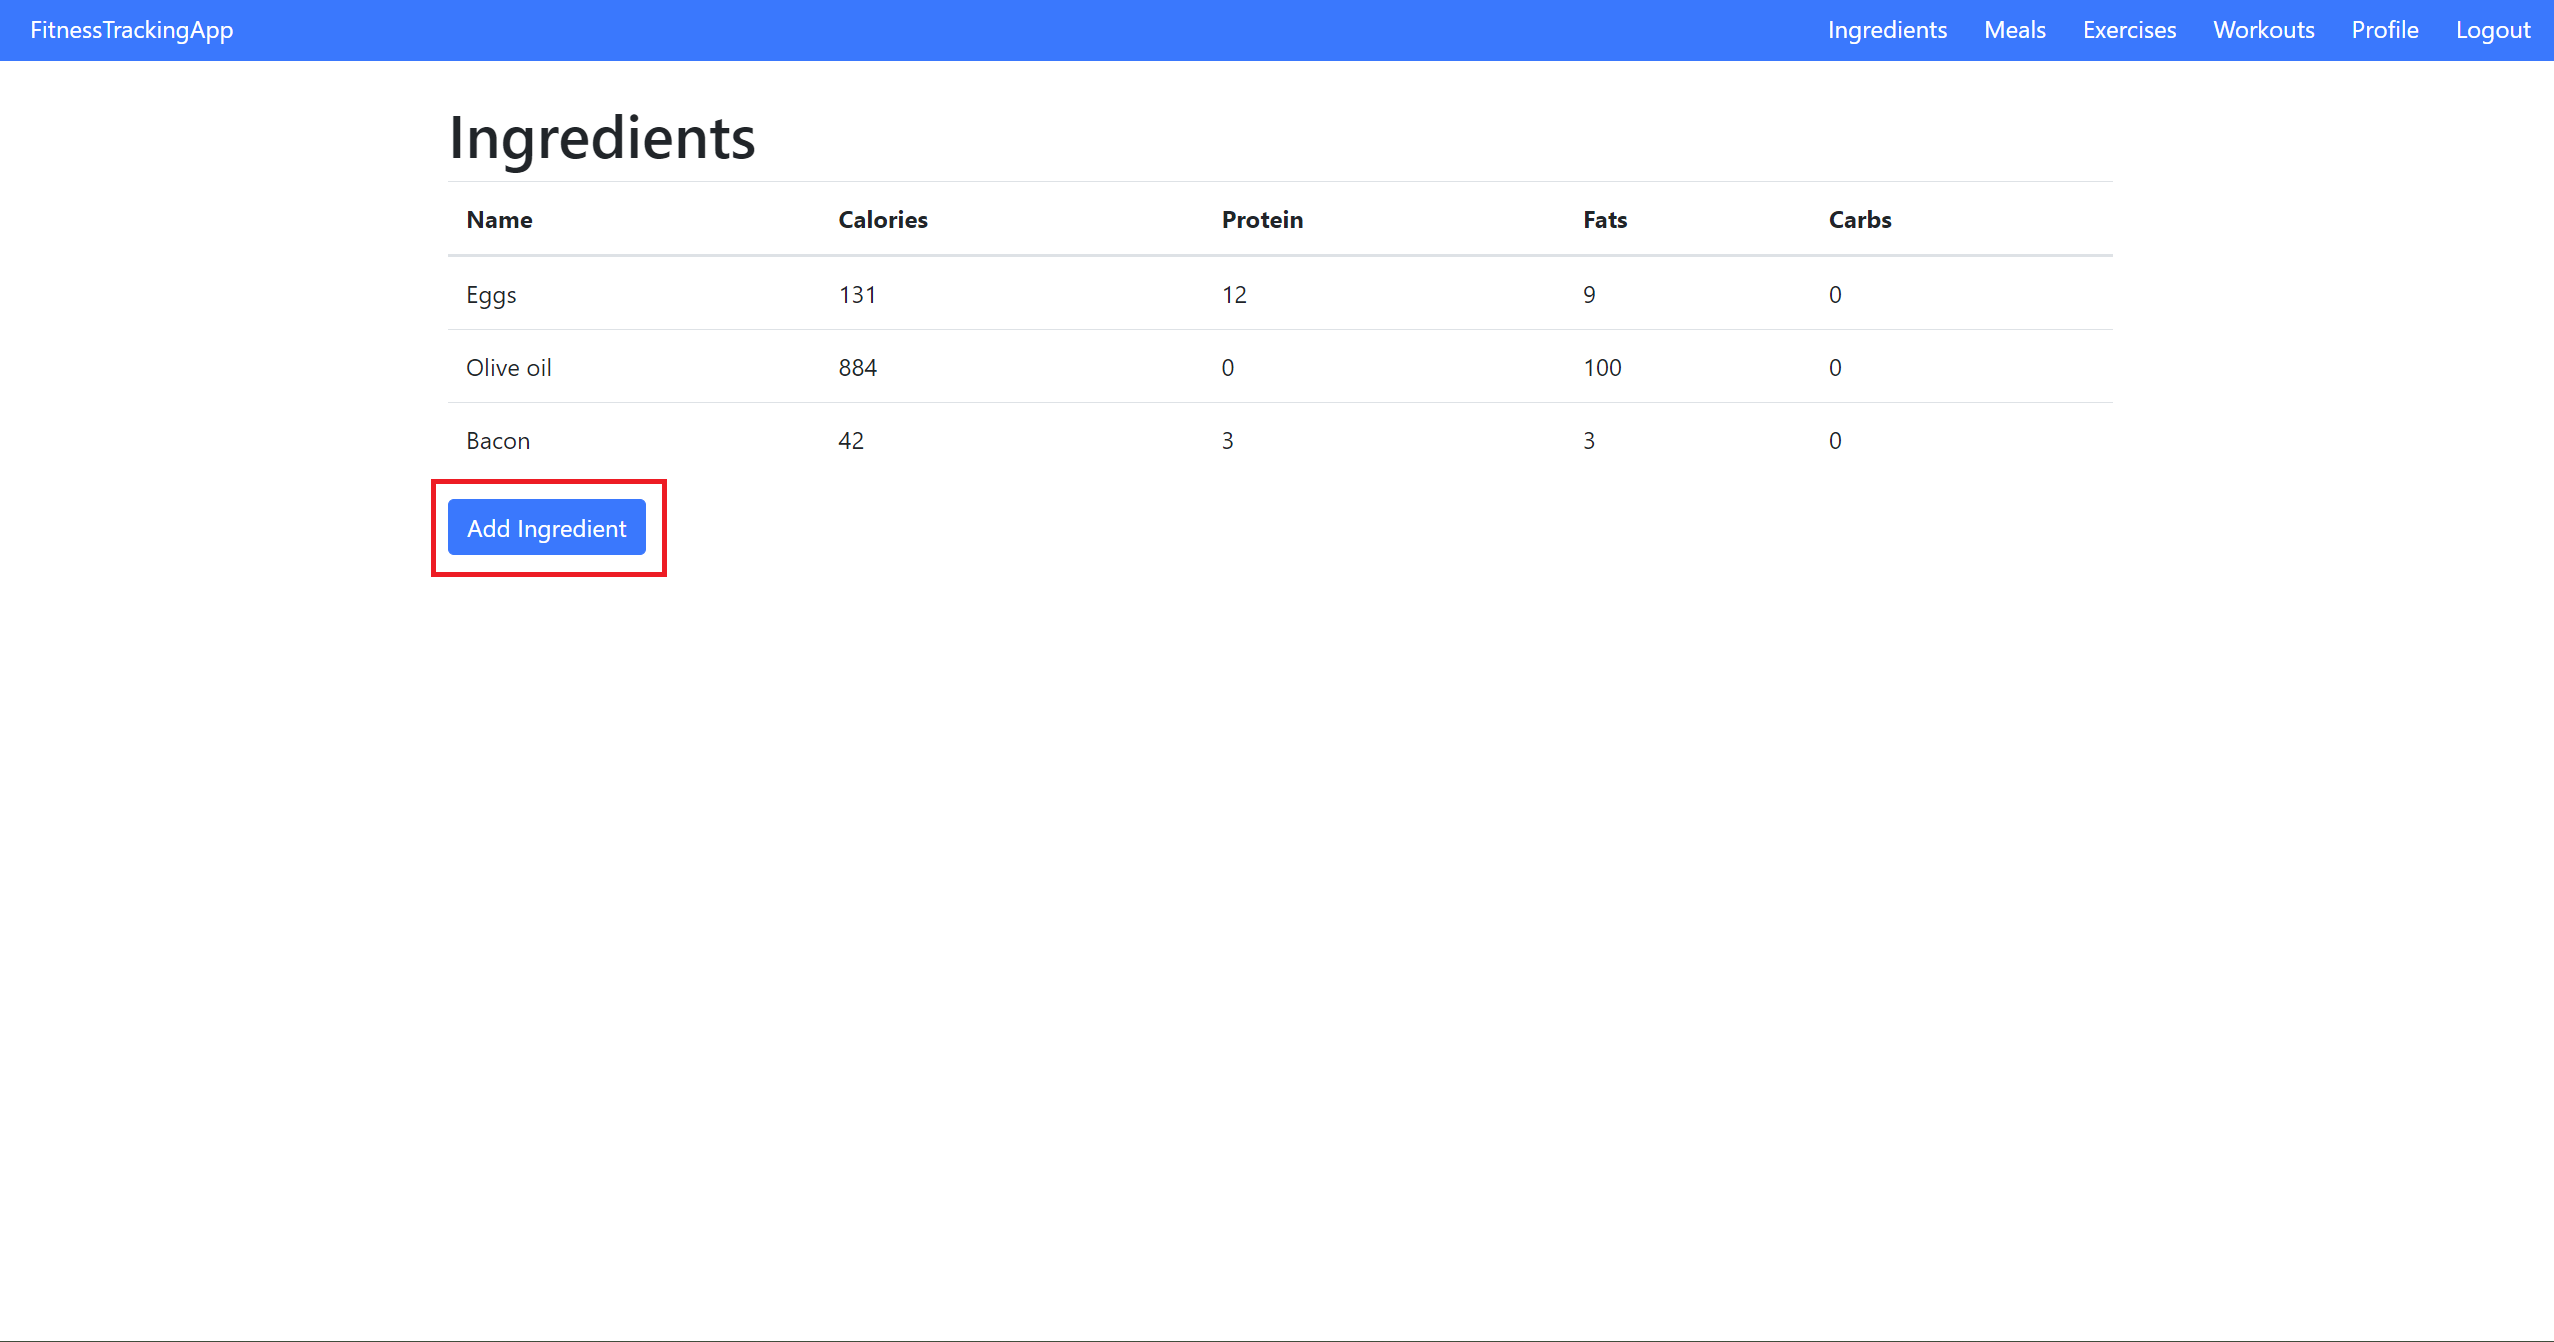Click Olive oil's fats value 100
2554x1342 pixels.
(x=1602, y=368)
